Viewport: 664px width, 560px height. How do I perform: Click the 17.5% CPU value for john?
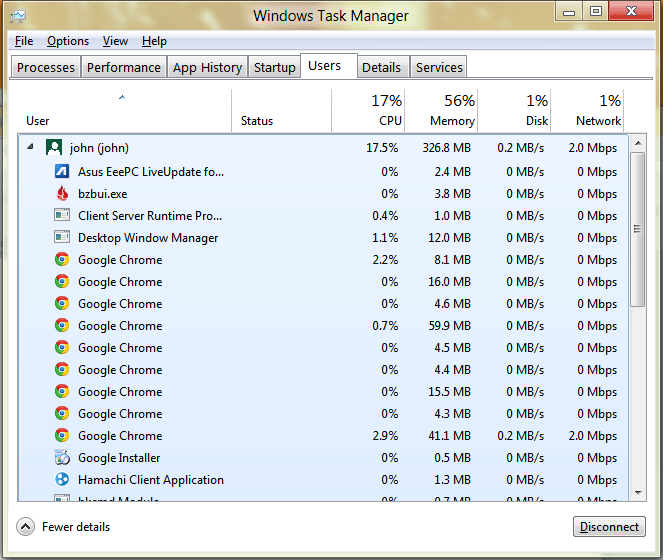pos(382,147)
